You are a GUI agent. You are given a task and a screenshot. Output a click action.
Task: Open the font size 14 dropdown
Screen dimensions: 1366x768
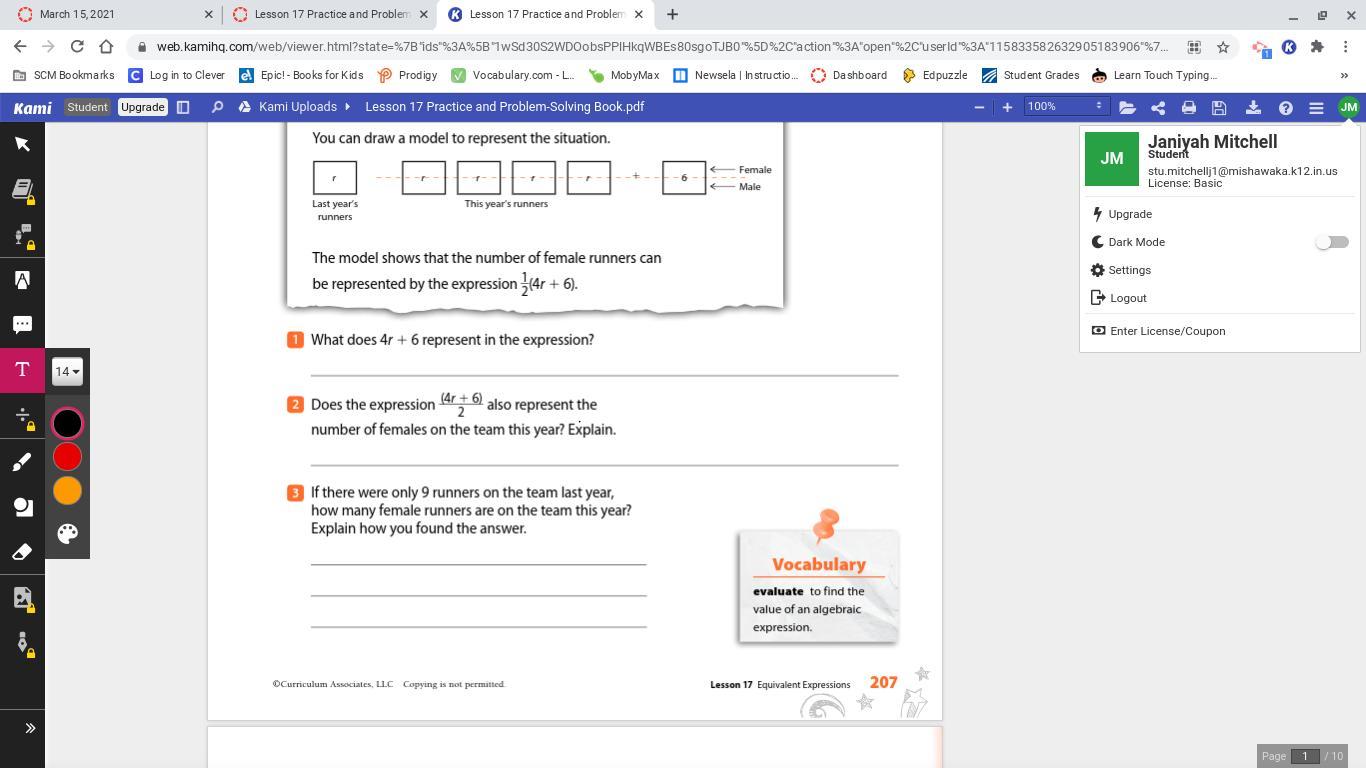(x=67, y=372)
